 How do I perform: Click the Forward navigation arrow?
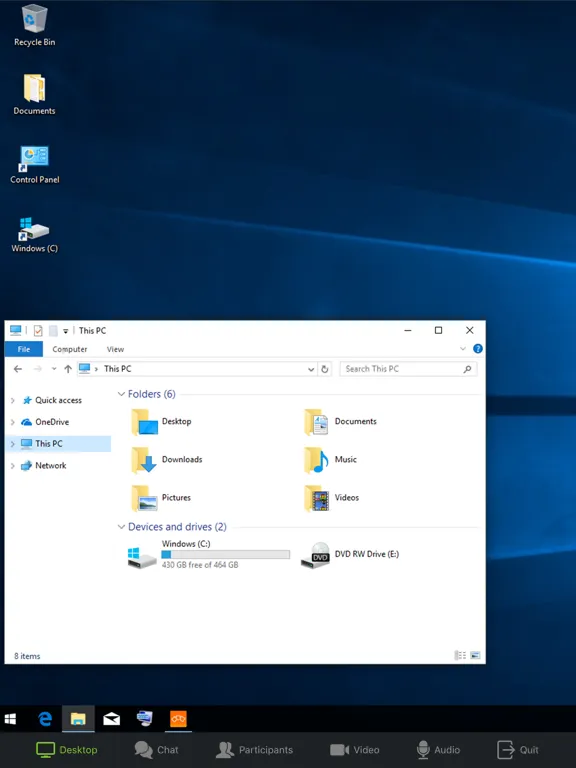pos(38,369)
